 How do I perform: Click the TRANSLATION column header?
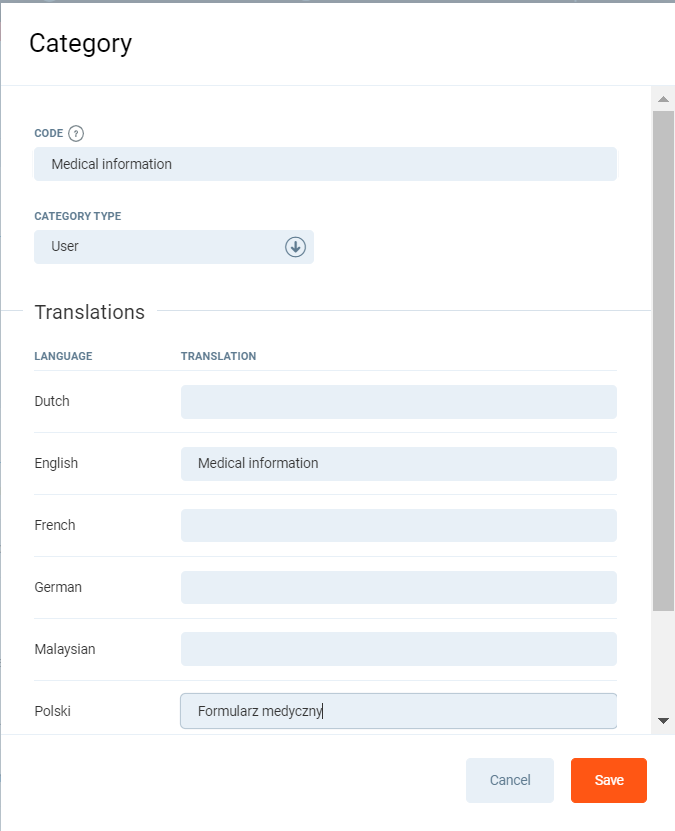coord(218,356)
